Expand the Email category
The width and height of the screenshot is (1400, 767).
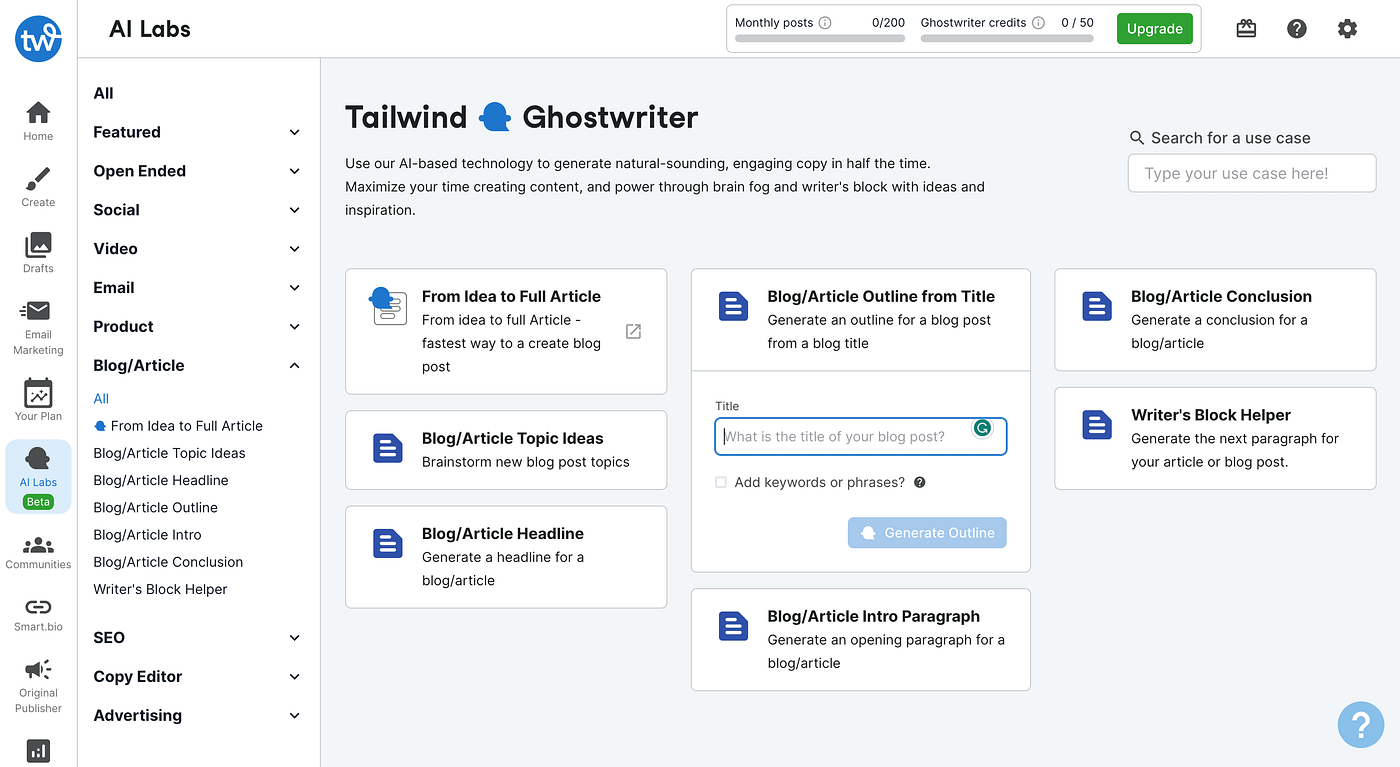[x=294, y=288]
